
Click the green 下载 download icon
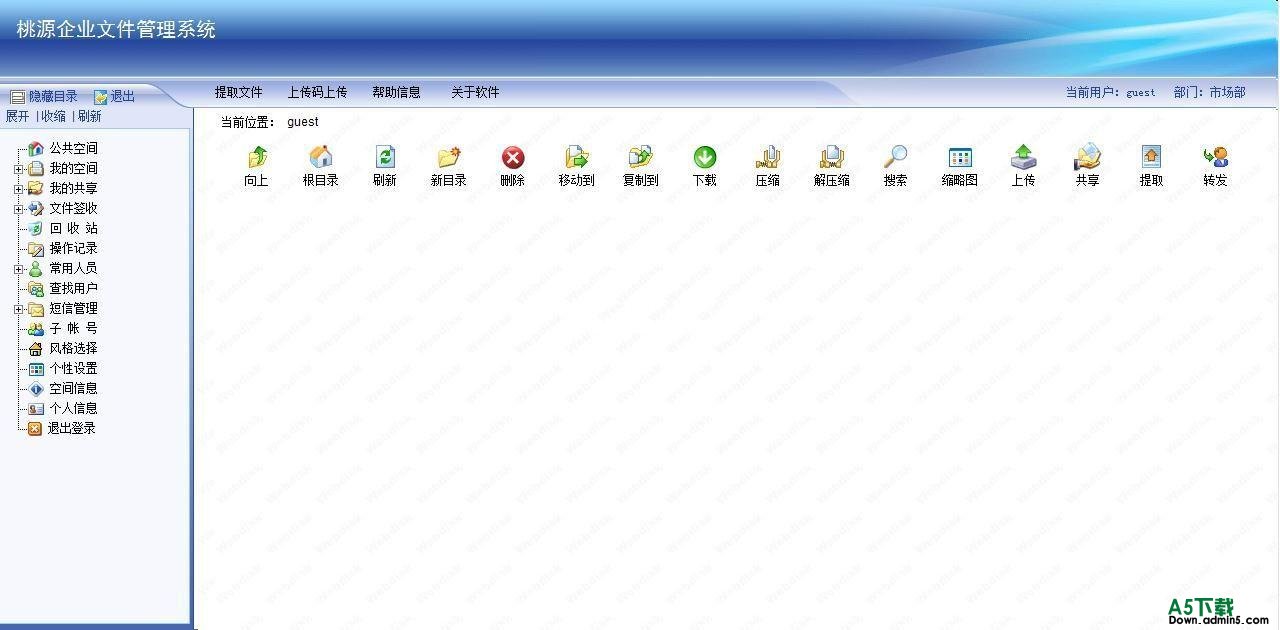(x=705, y=157)
